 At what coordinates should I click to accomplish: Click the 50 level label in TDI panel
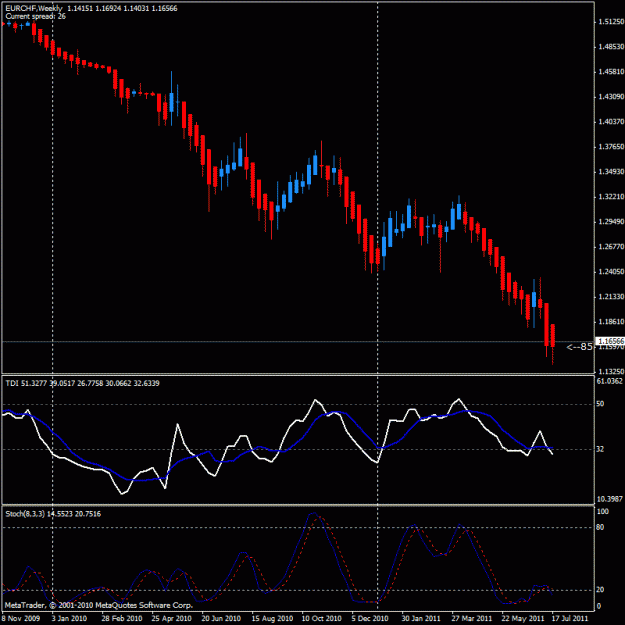click(600, 404)
